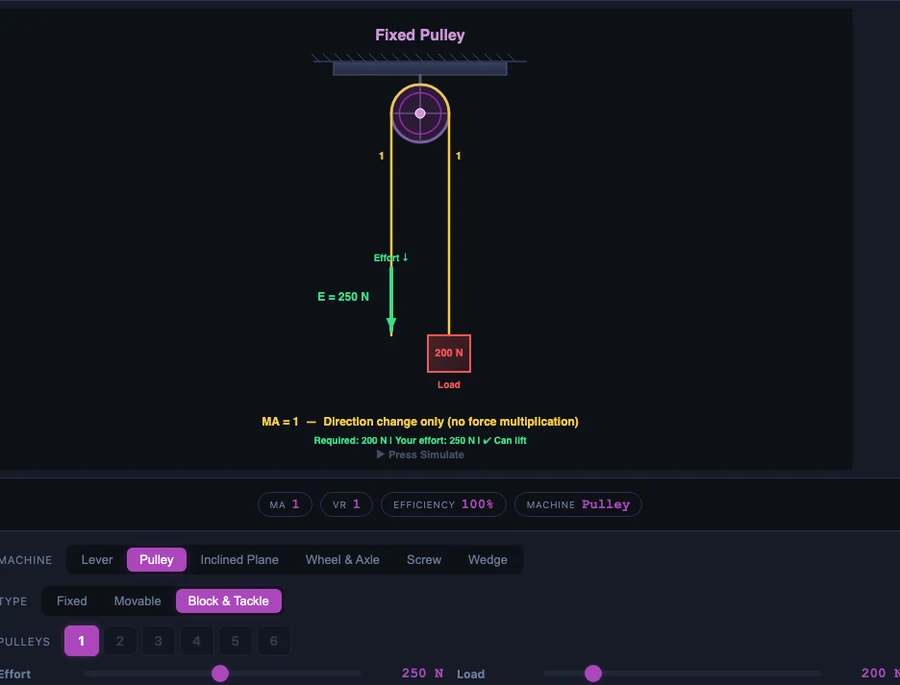The width and height of the screenshot is (900, 685).
Task: Click the Effort slider handle
Action: click(220, 674)
